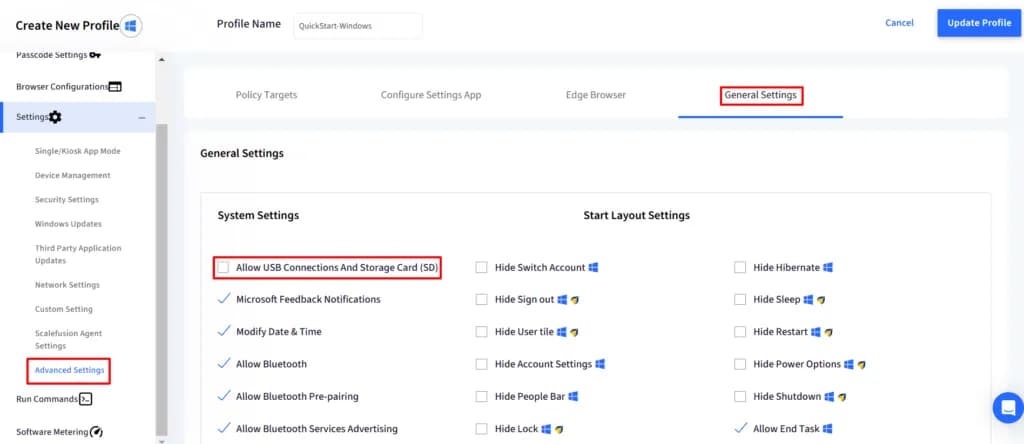This screenshot has height=444, width=1024.
Task: Uncheck Allow Bluetooth option
Action: [x=224, y=364]
